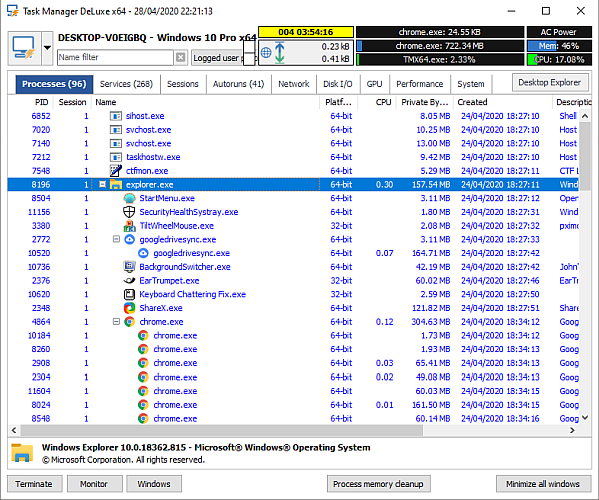
Task: Clear the name filter with X button
Action: [x=181, y=57]
